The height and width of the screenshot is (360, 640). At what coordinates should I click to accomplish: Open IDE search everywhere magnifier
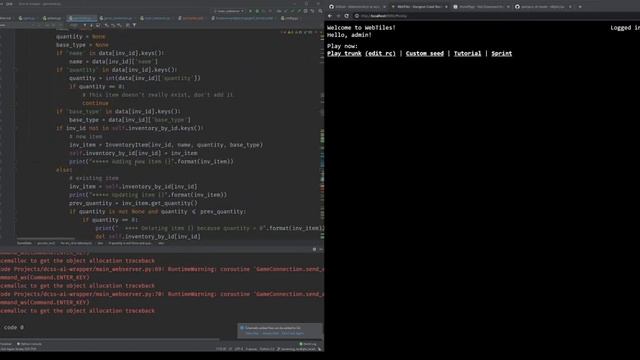[x=320, y=11]
